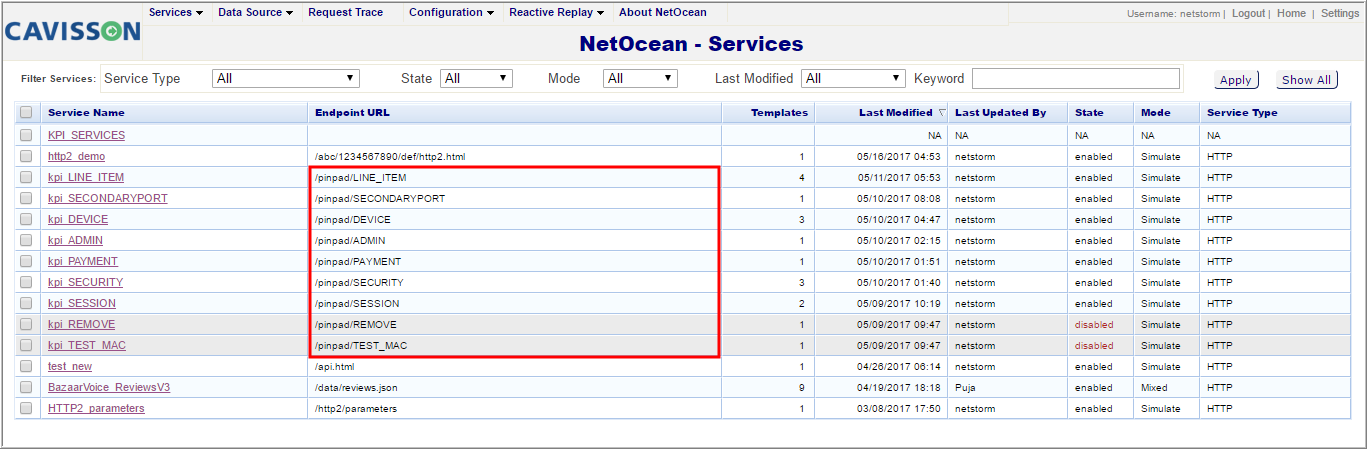1367x449 pixels.
Task: Check the kpi_SECONDARYPORT row checkbox
Action: tap(26, 198)
